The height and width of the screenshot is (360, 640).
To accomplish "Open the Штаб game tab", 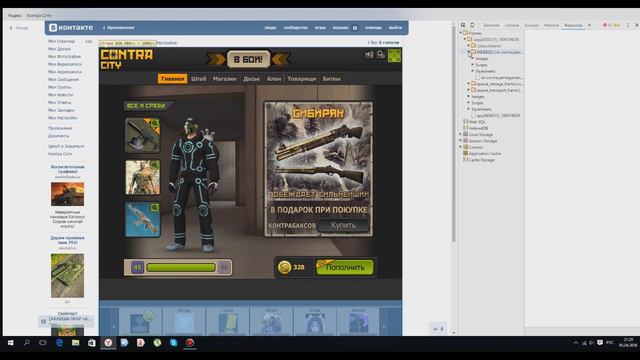I will 199,79.
